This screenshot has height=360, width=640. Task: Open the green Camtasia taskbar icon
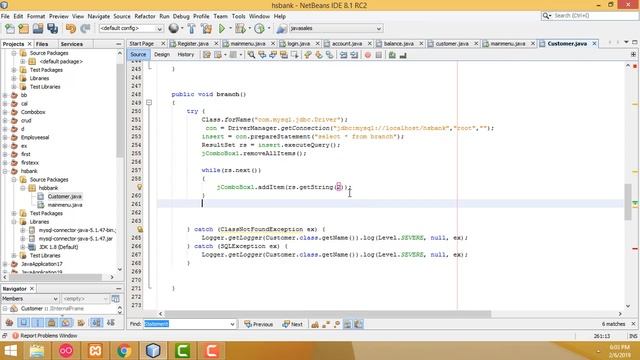(182, 351)
